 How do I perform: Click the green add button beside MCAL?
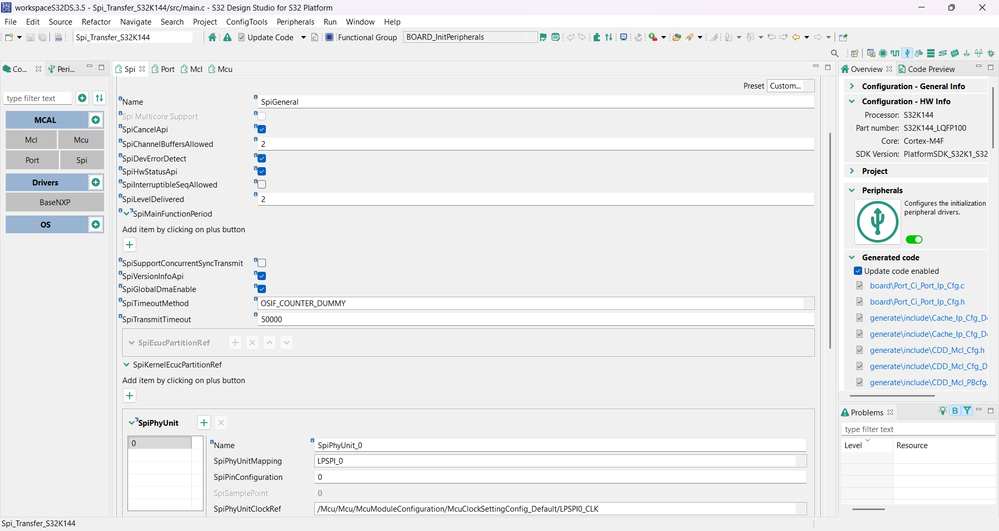[x=96, y=120]
